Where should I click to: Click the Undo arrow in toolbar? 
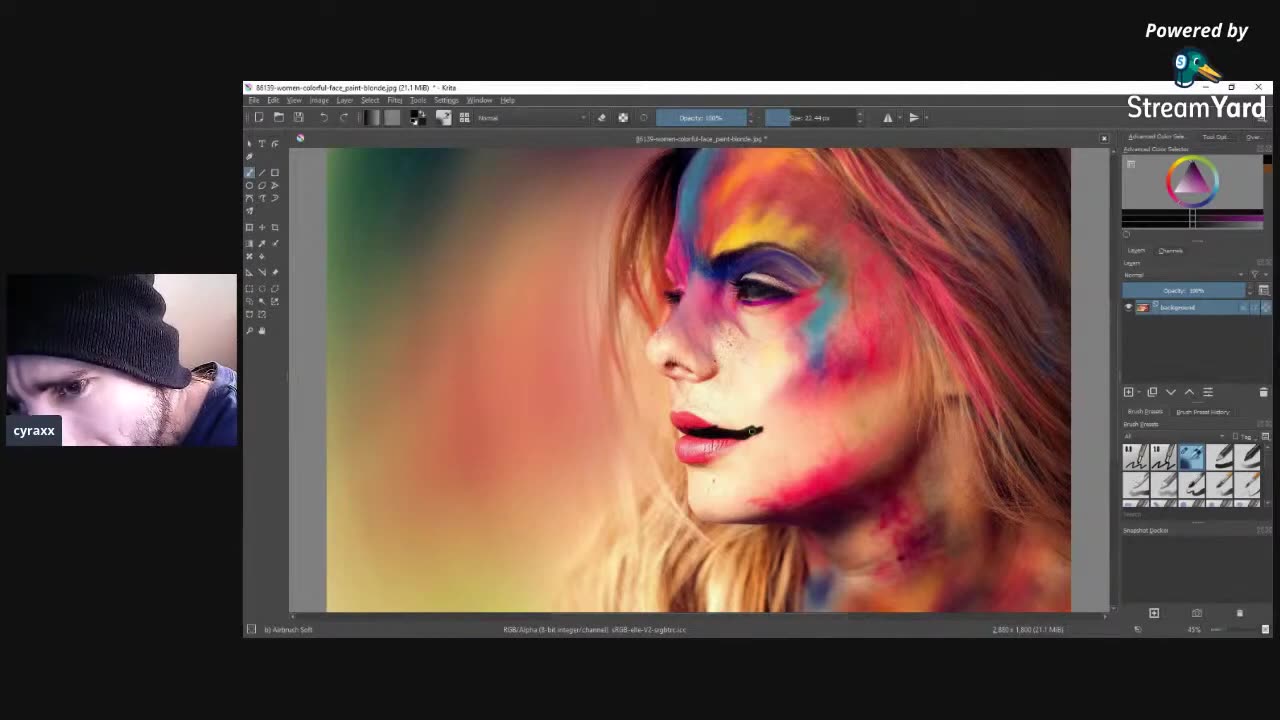(323, 118)
